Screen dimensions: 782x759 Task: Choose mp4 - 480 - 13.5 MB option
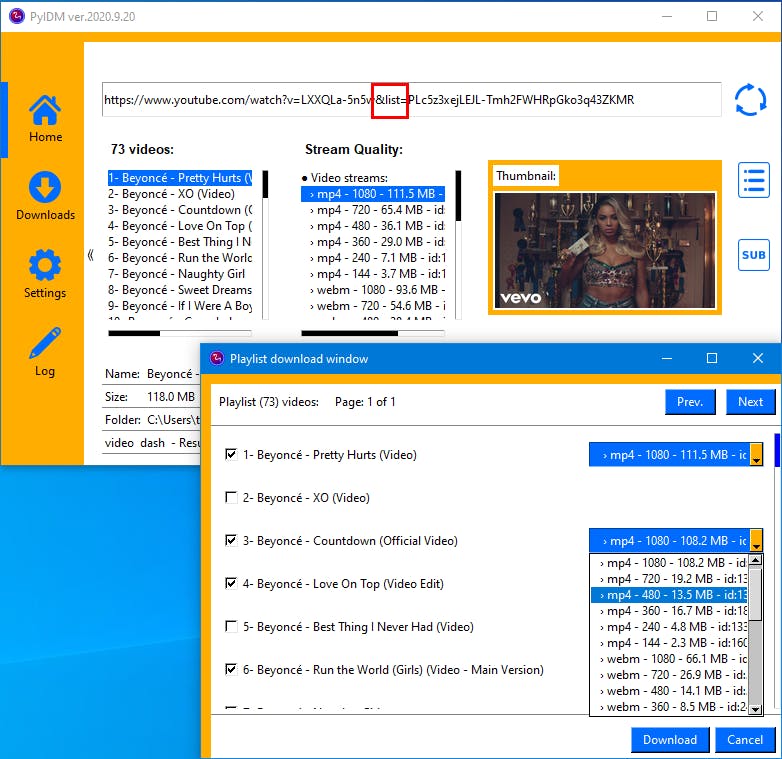pyautogui.click(x=669, y=594)
